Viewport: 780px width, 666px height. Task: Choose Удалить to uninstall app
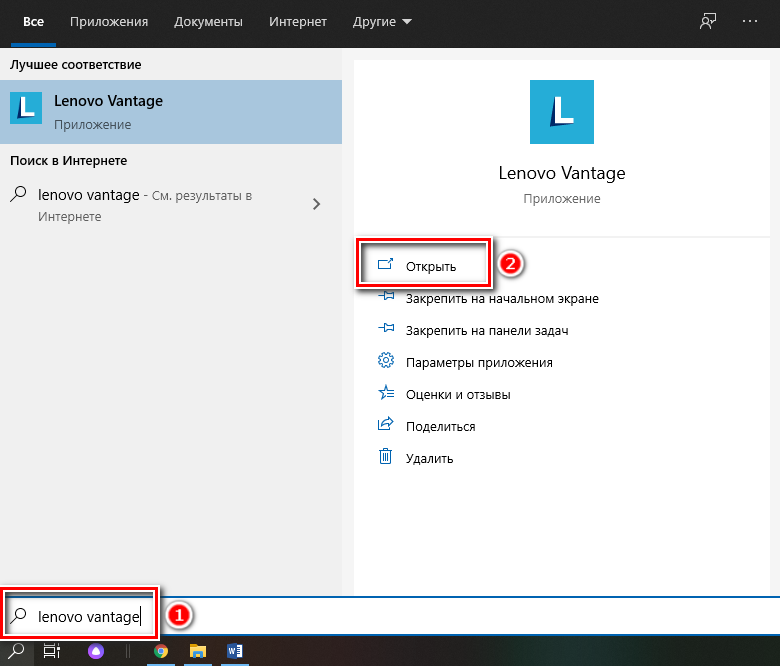click(429, 459)
